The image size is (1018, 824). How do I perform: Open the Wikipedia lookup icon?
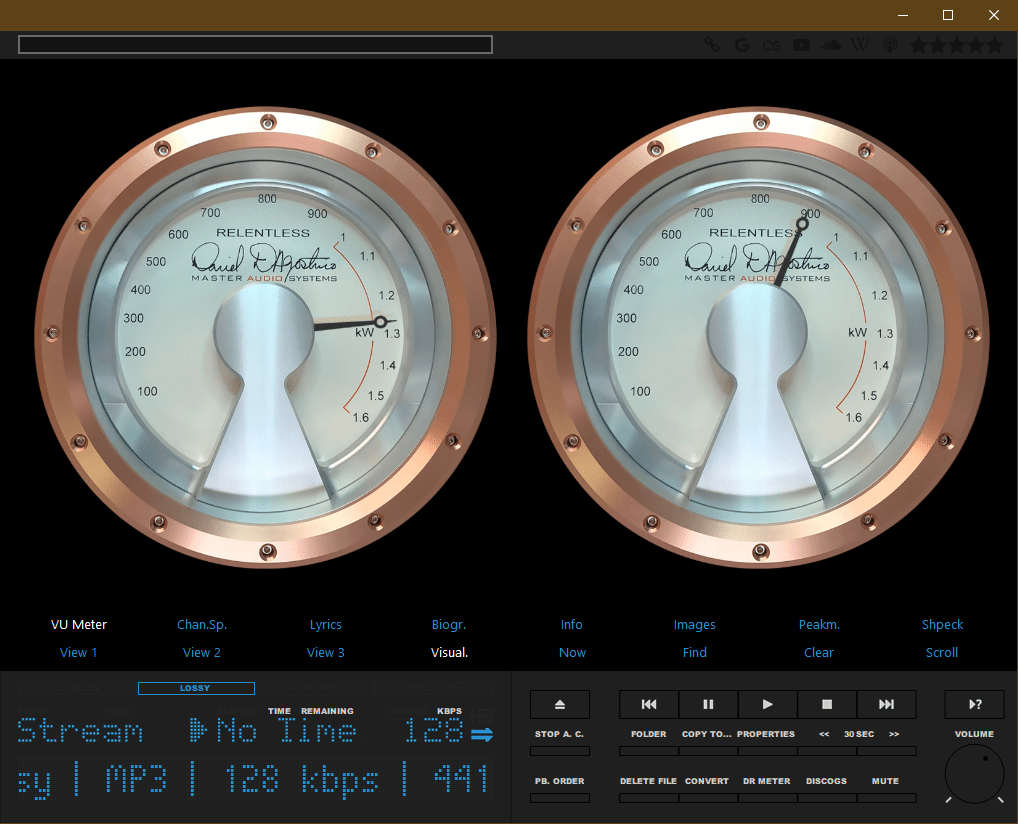860,45
